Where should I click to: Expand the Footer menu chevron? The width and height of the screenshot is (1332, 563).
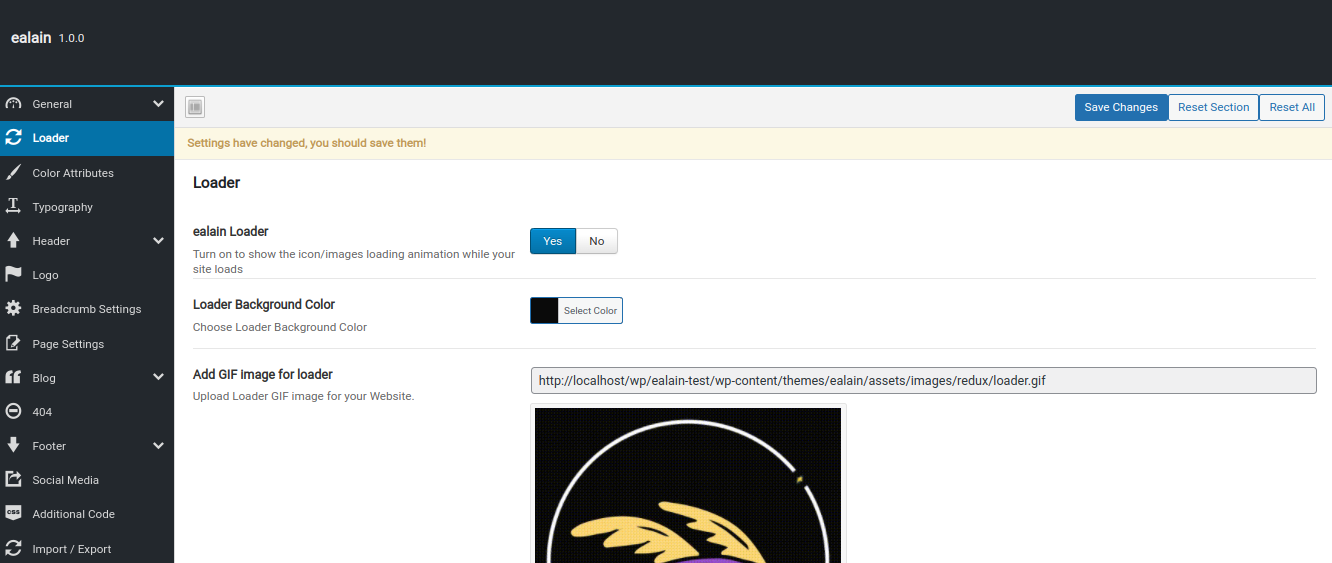(158, 445)
